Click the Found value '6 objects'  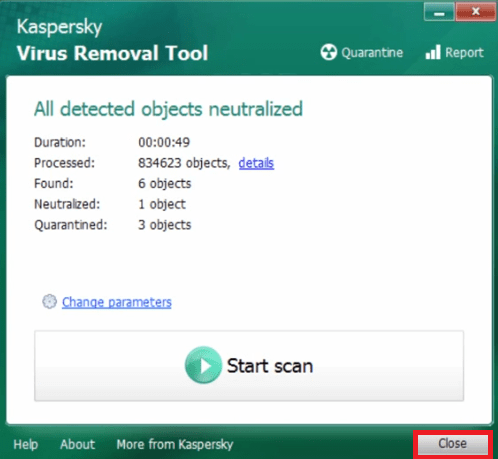tap(165, 184)
